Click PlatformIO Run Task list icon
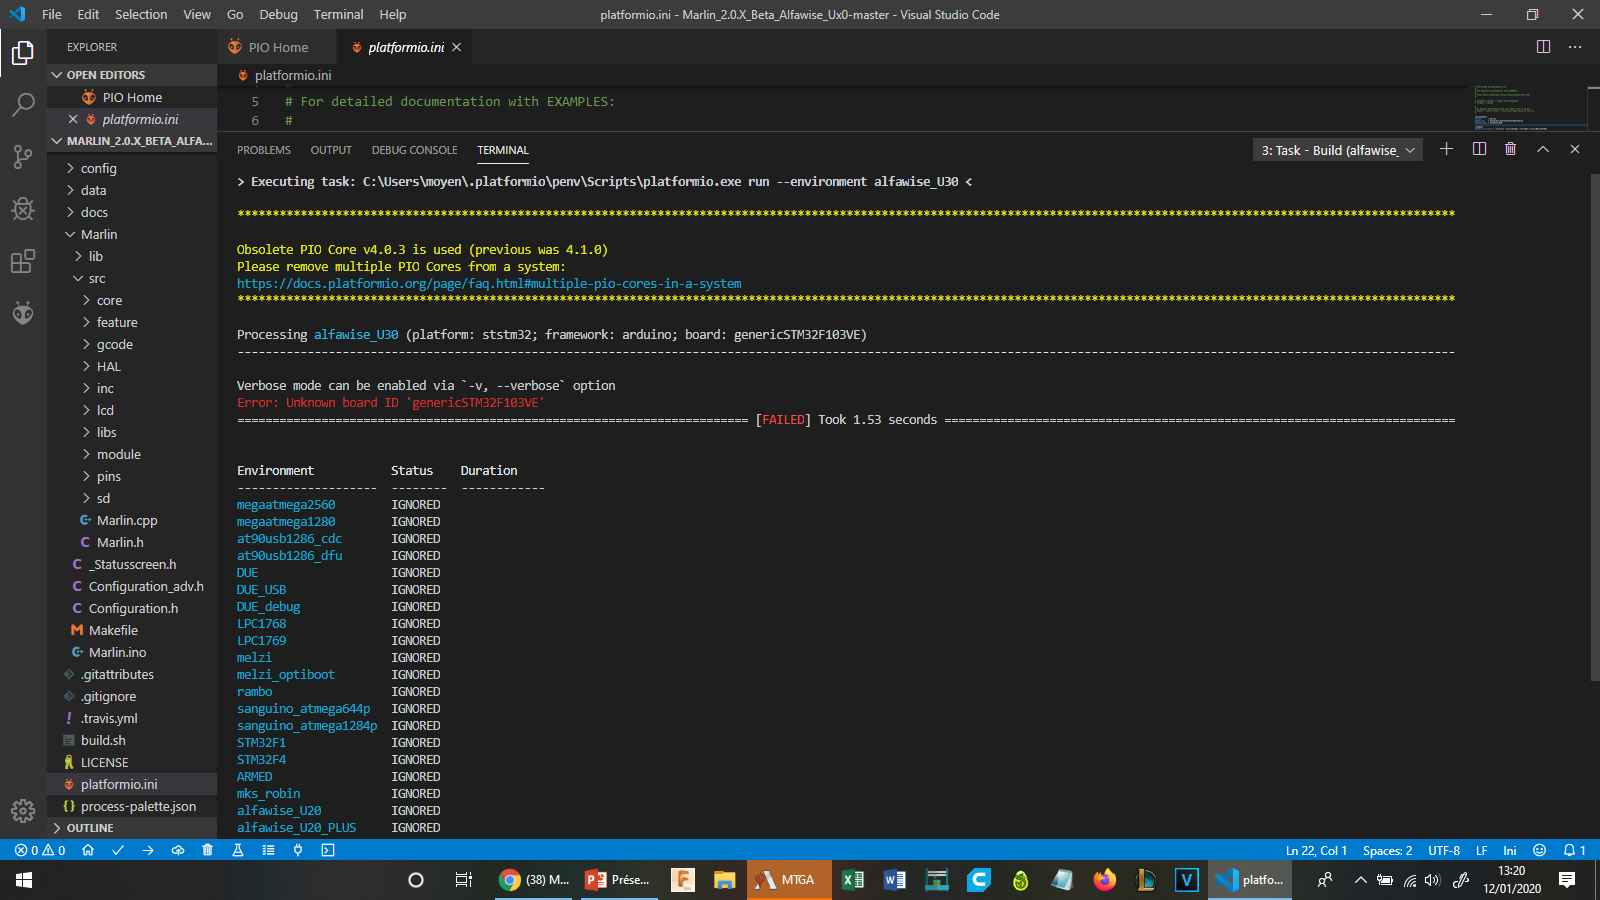The width and height of the screenshot is (1600, 900). tap(268, 850)
